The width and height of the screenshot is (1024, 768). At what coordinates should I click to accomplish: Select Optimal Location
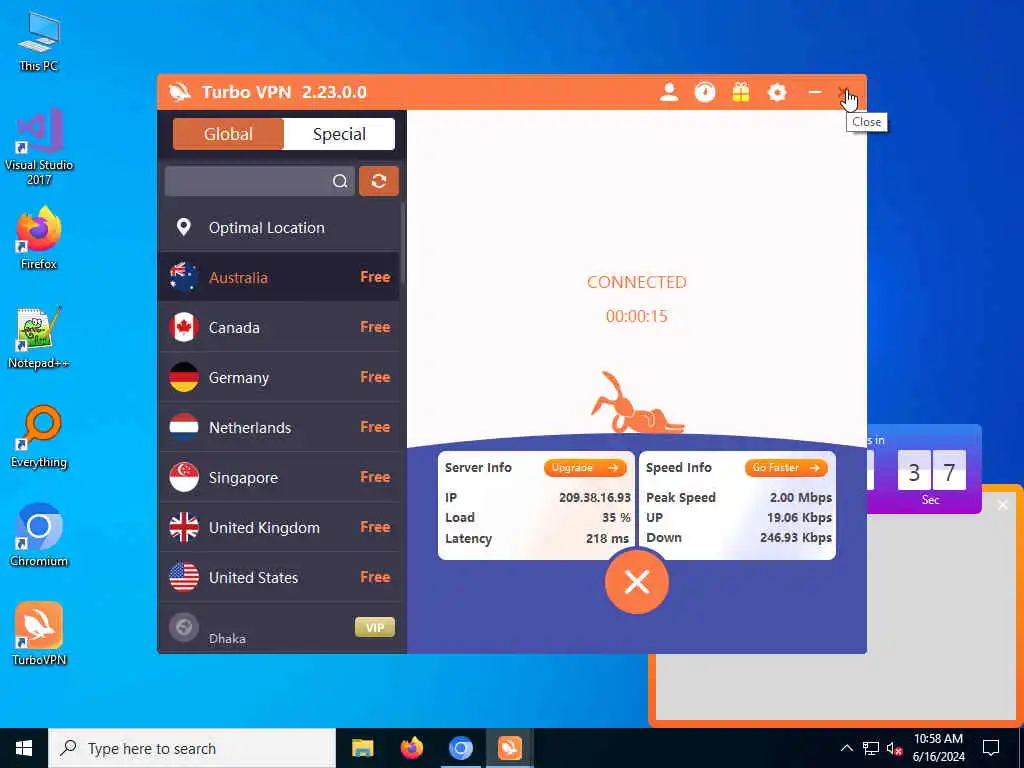coord(279,227)
